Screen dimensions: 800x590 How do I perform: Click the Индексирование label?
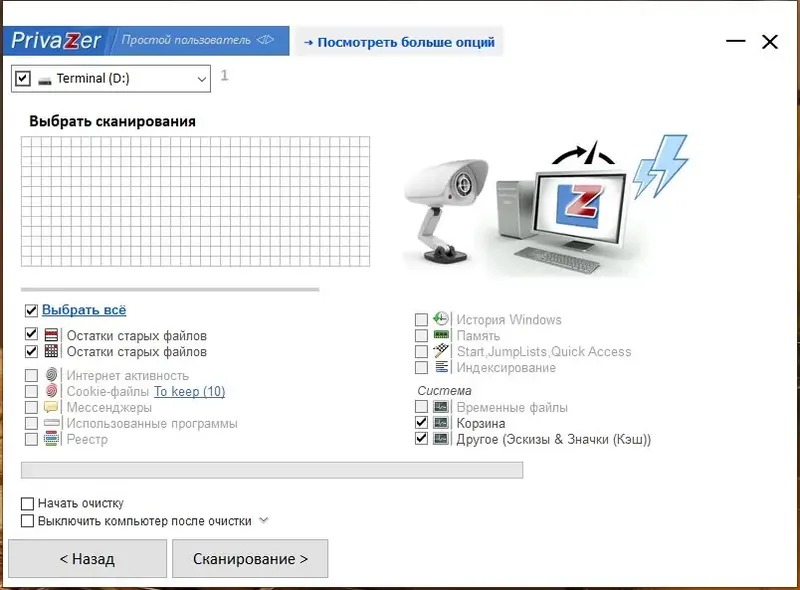coord(506,367)
